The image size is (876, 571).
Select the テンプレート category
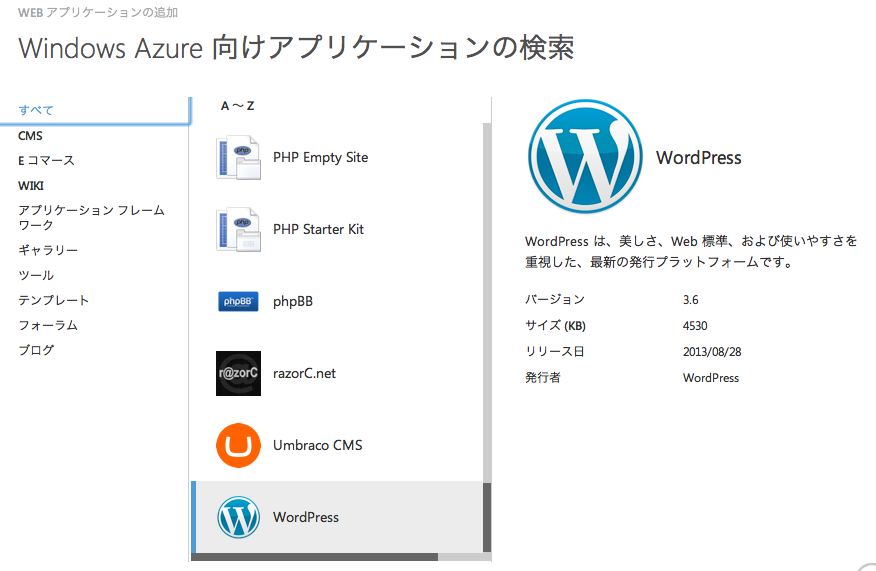[x=54, y=301]
